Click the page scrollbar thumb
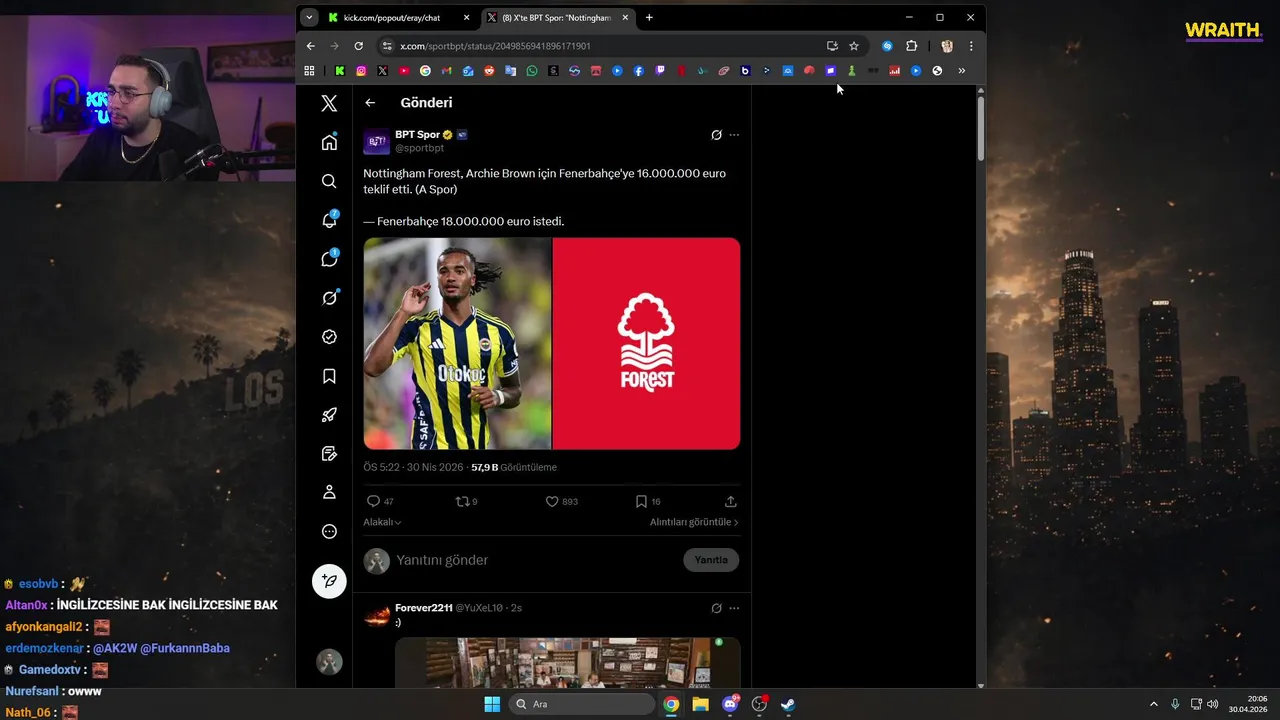1280x720 pixels. 981,127
